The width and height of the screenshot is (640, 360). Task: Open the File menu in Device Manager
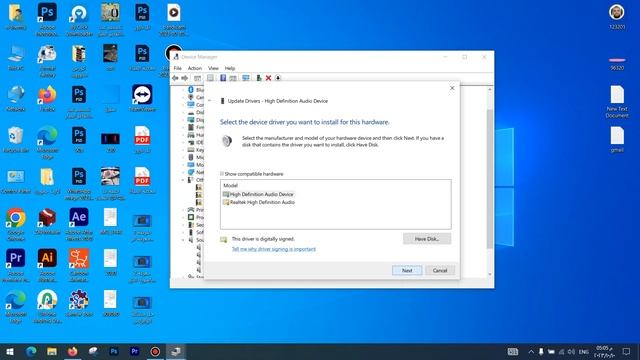click(x=178, y=68)
